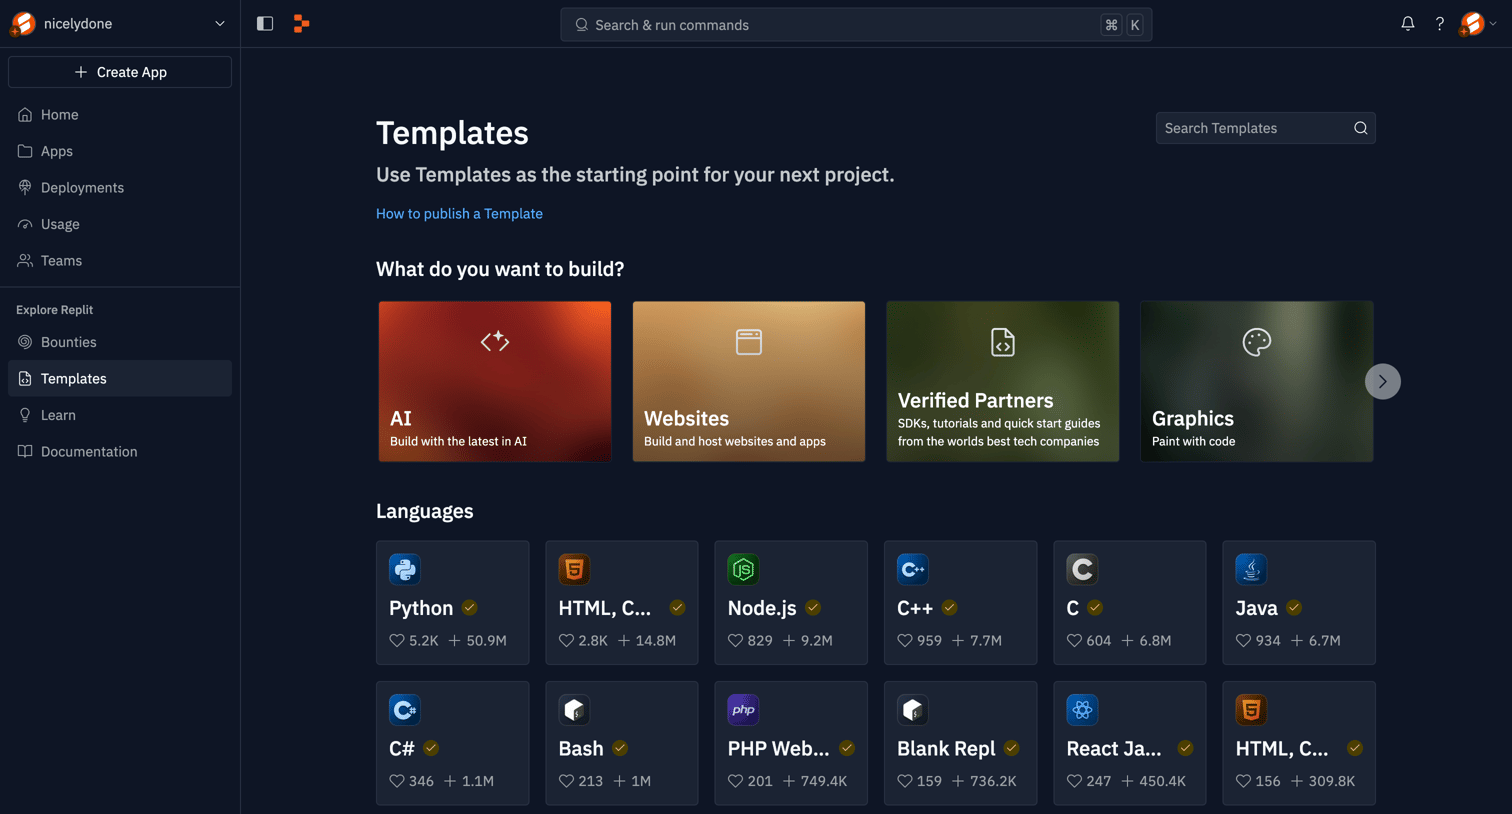Image resolution: width=1512 pixels, height=814 pixels.
Task: Click the verified badge next to Python
Action: tap(470, 607)
